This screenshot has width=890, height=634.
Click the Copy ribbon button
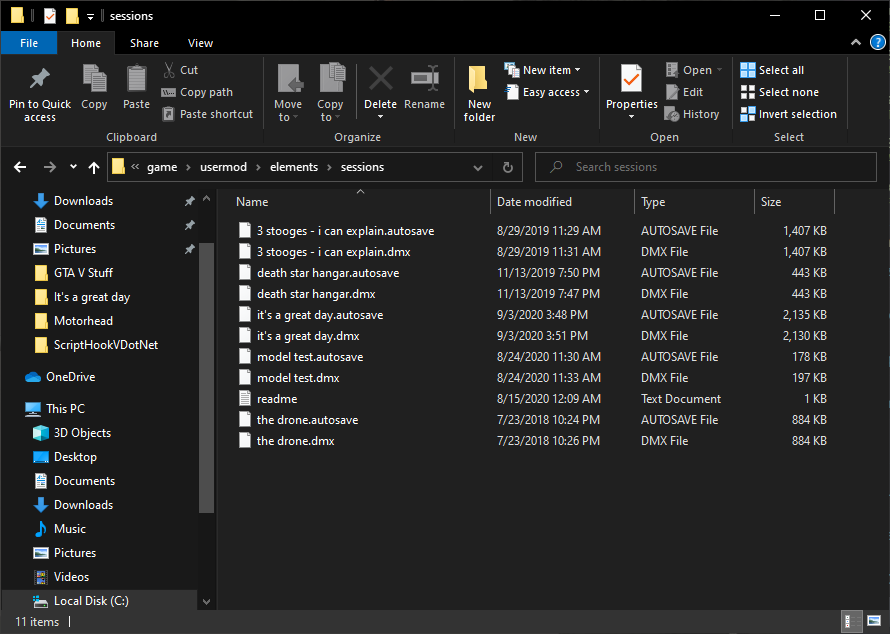coord(94,87)
